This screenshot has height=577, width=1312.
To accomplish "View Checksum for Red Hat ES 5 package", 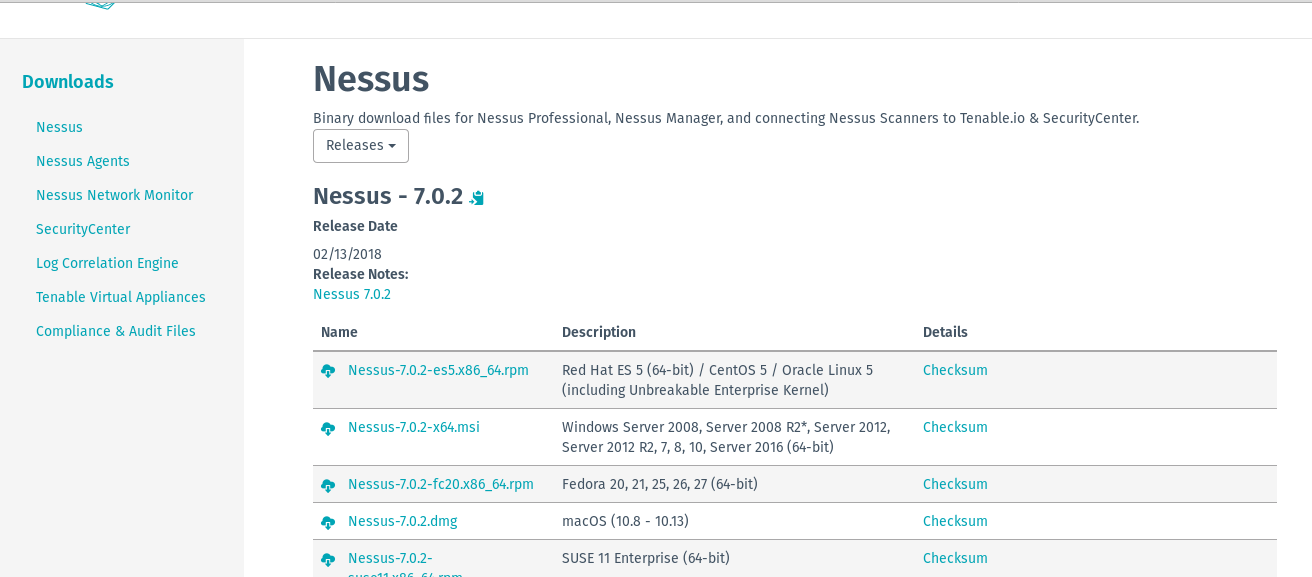I will tap(955, 370).
